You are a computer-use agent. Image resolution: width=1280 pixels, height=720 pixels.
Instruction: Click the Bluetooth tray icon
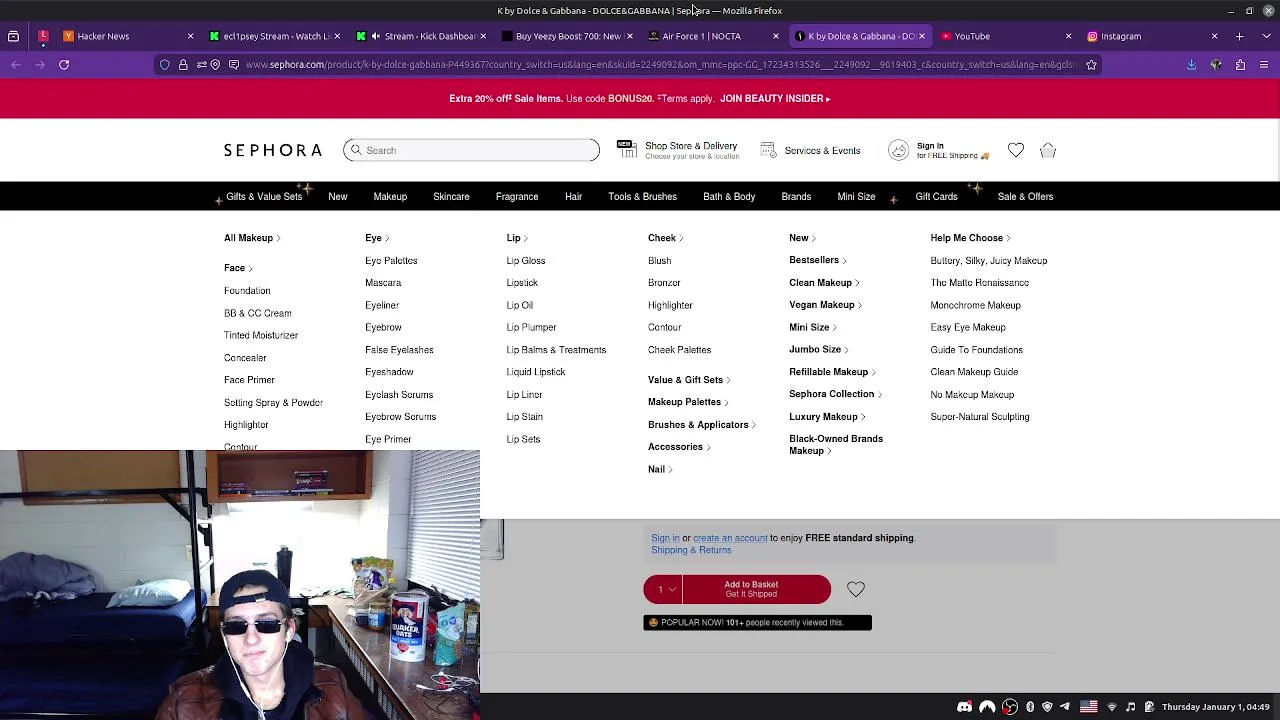(x=1030, y=707)
